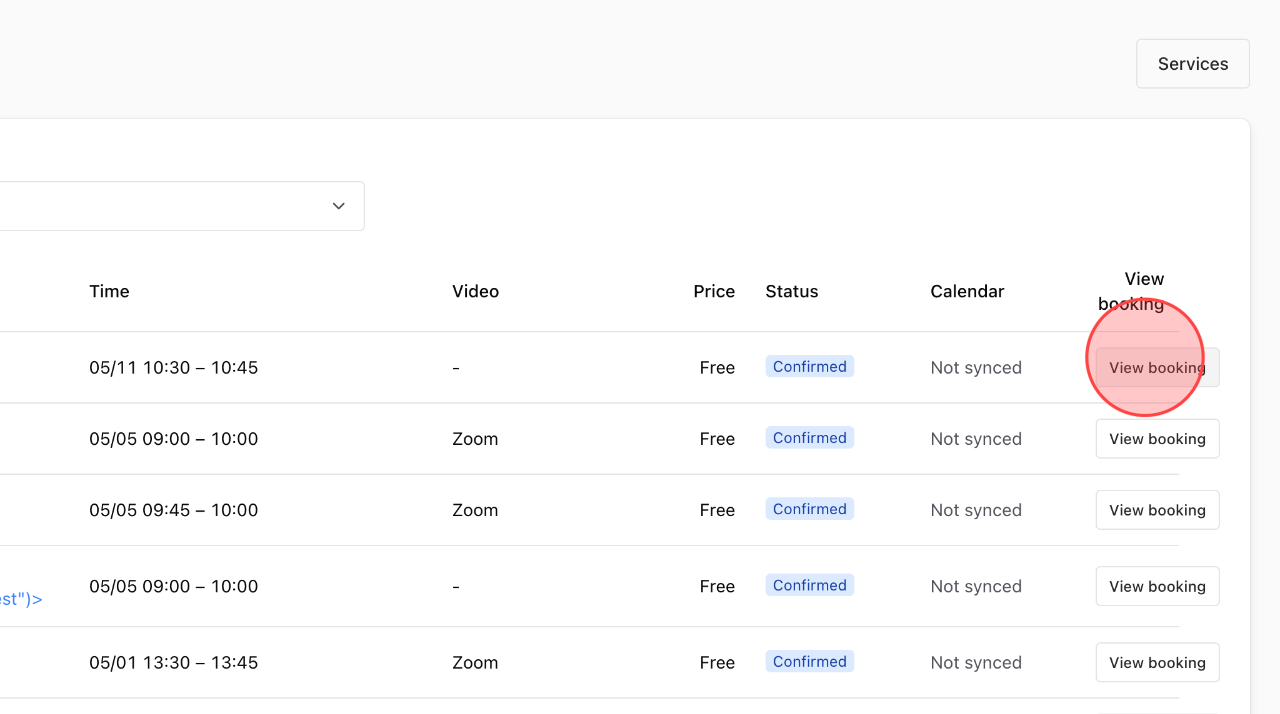Click Not synced in 05/11 10:30 row
Screen dimensions: 1280x714
pyautogui.click(x=976, y=368)
